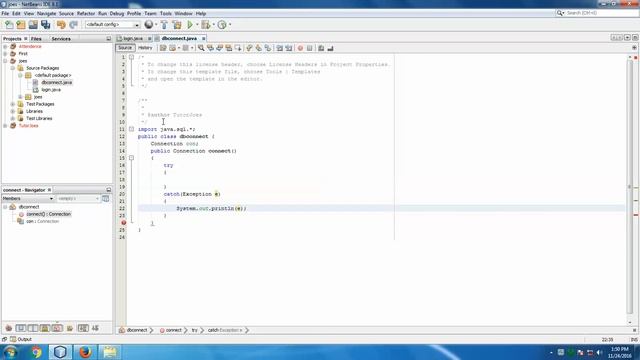
Task: Expand the Test Packages node
Action: [x=13, y=104]
